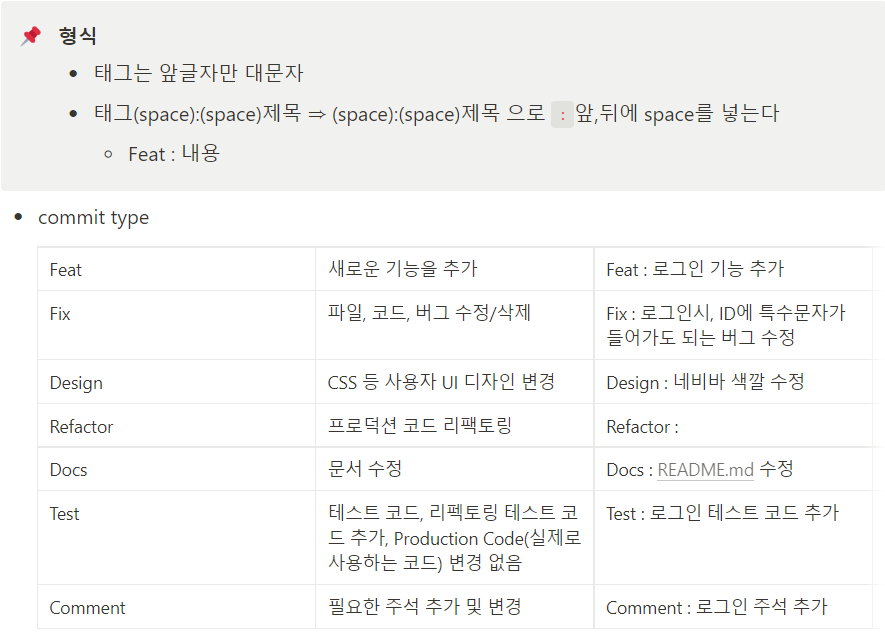
Task: Click the '태그(space):(space)제목' rule bullet
Action: [x=436, y=114]
